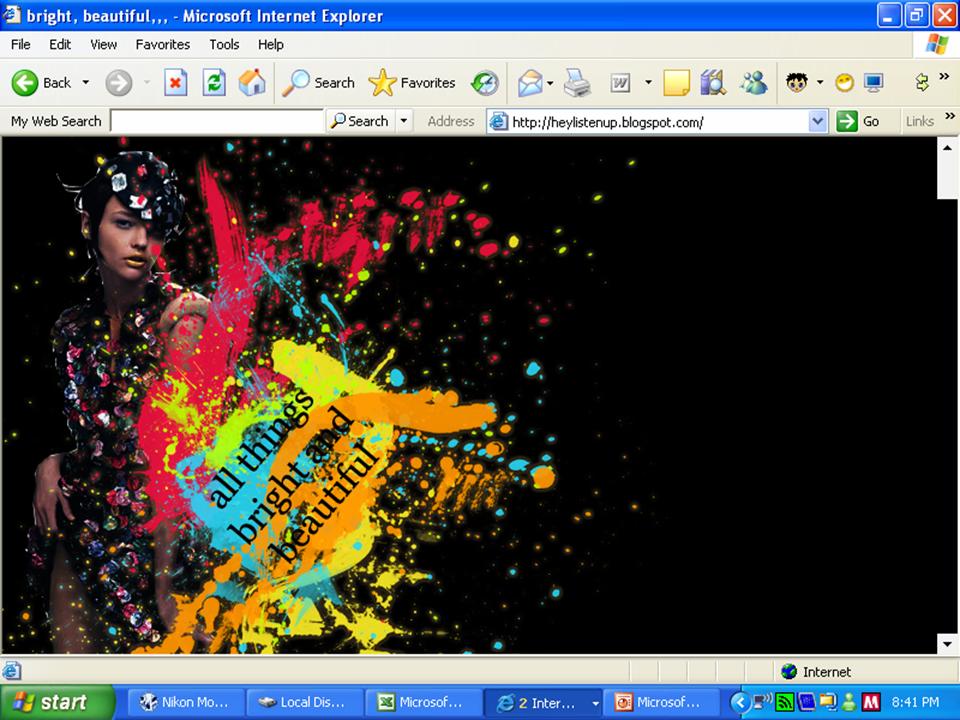This screenshot has width=960, height=720.
Task: Switch to Microsoft Excel taskbar button
Action: (x=424, y=703)
